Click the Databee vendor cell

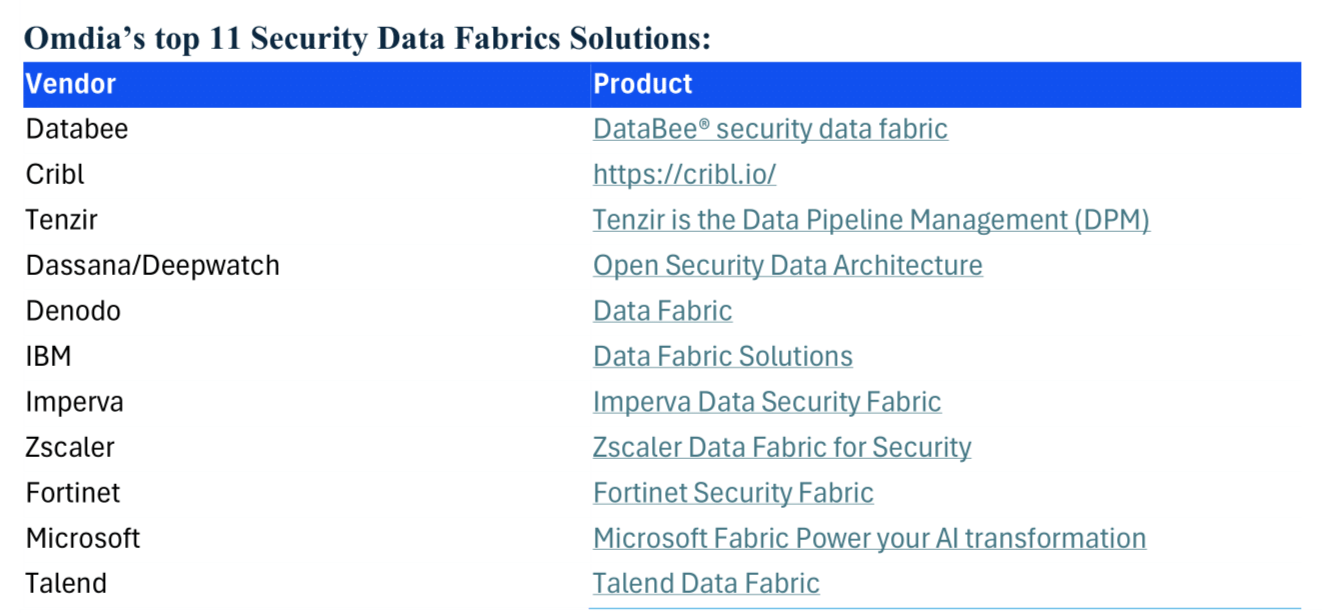(77, 129)
